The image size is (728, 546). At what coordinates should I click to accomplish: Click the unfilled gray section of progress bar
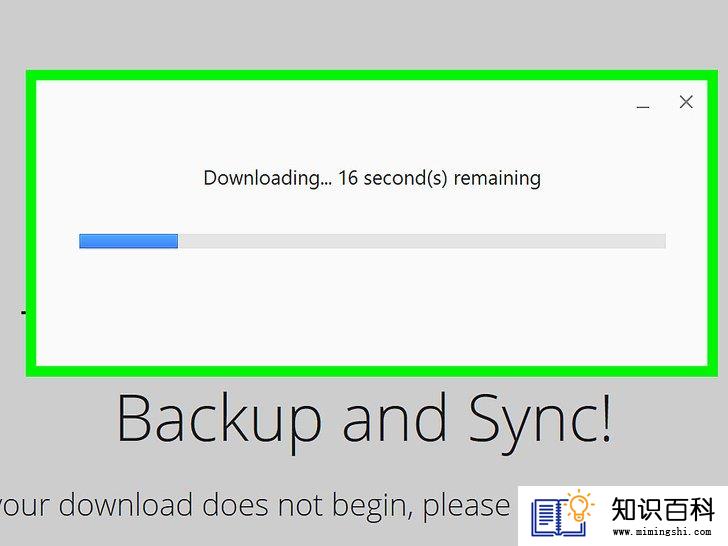tap(422, 241)
